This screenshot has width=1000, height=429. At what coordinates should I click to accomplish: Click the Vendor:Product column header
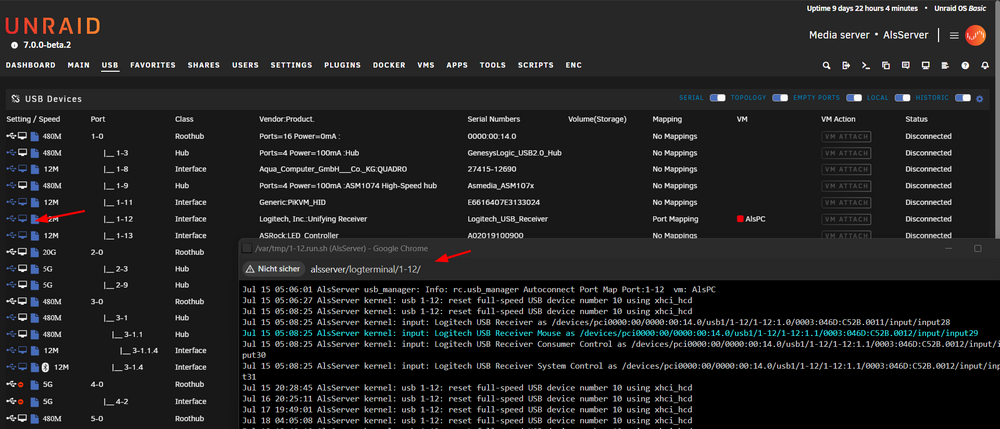pos(287,119)
